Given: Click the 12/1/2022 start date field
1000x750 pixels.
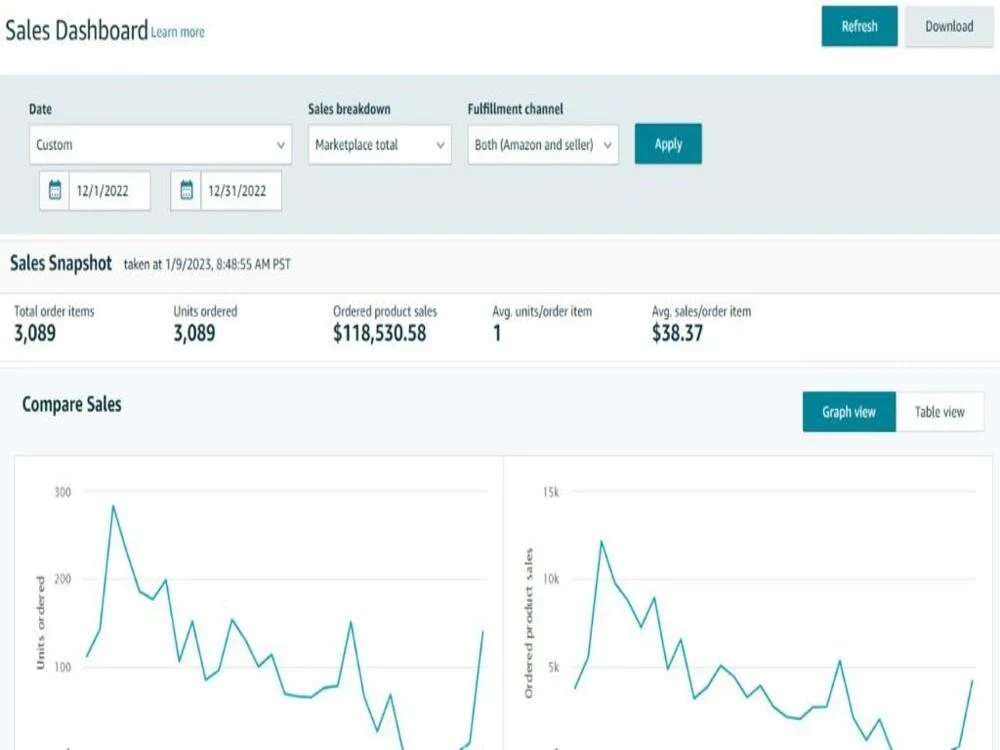Looking at the screenshot, I should pos(110,190).
